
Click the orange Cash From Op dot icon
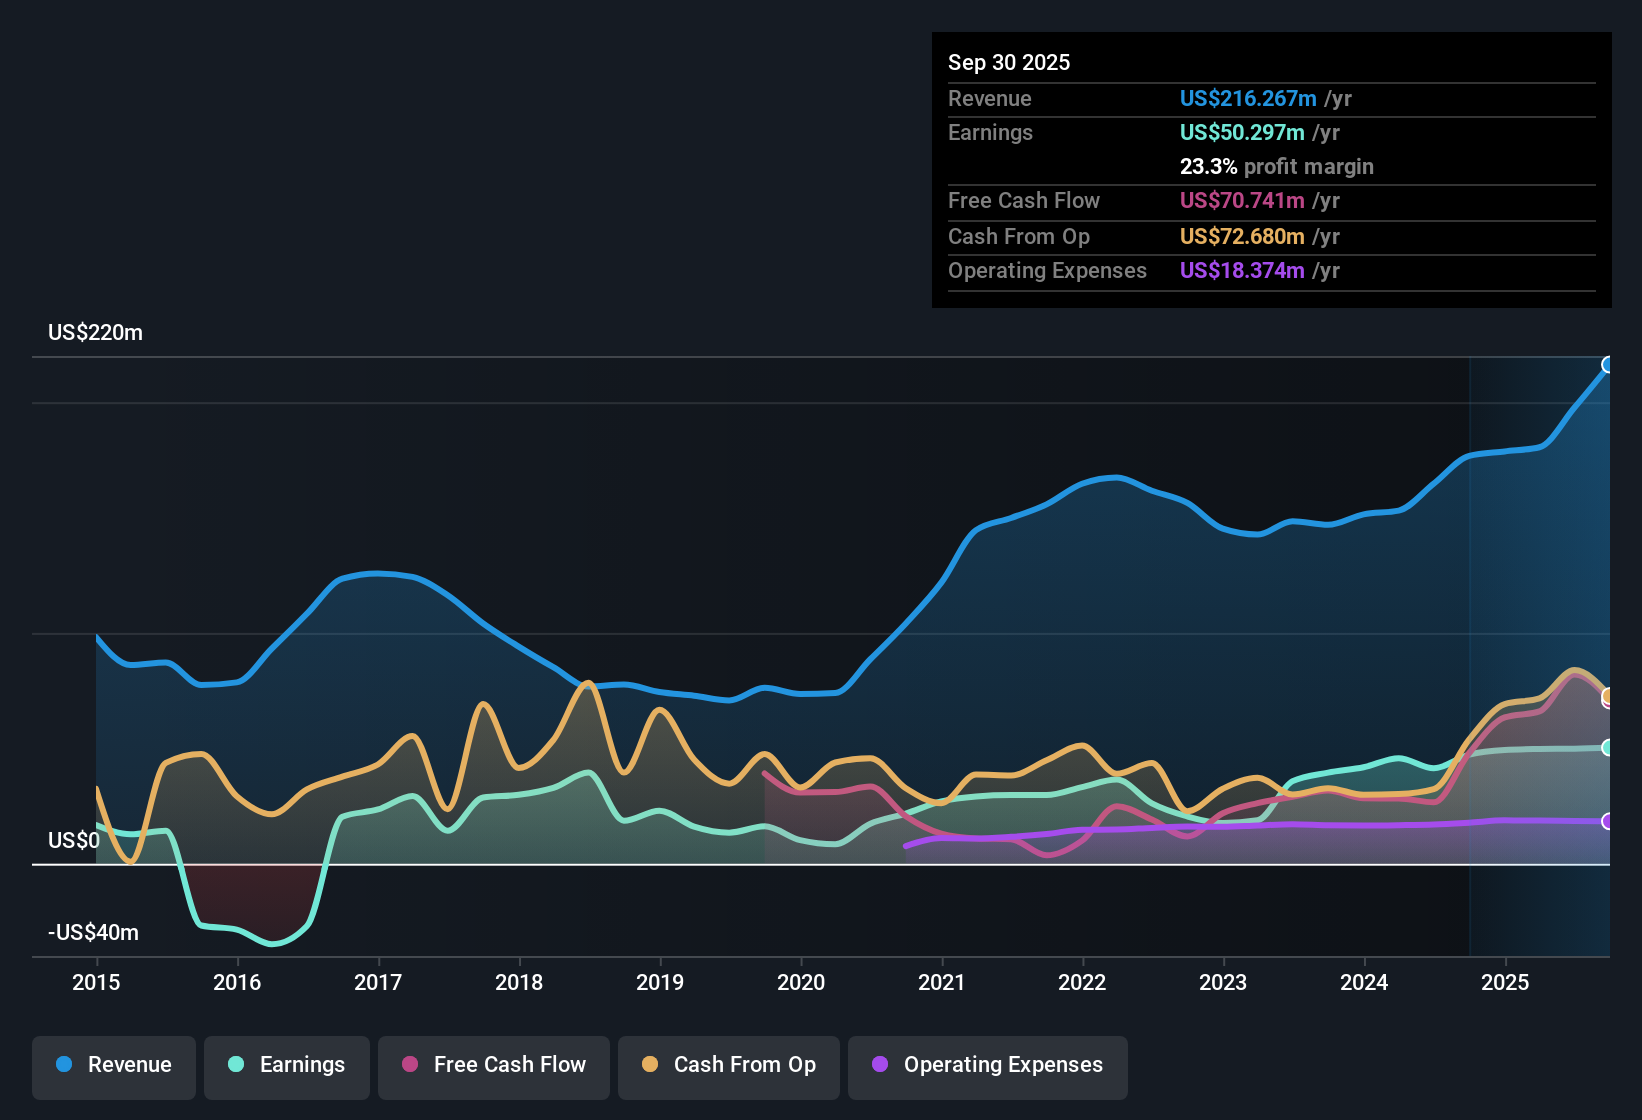pos(650,1065)
